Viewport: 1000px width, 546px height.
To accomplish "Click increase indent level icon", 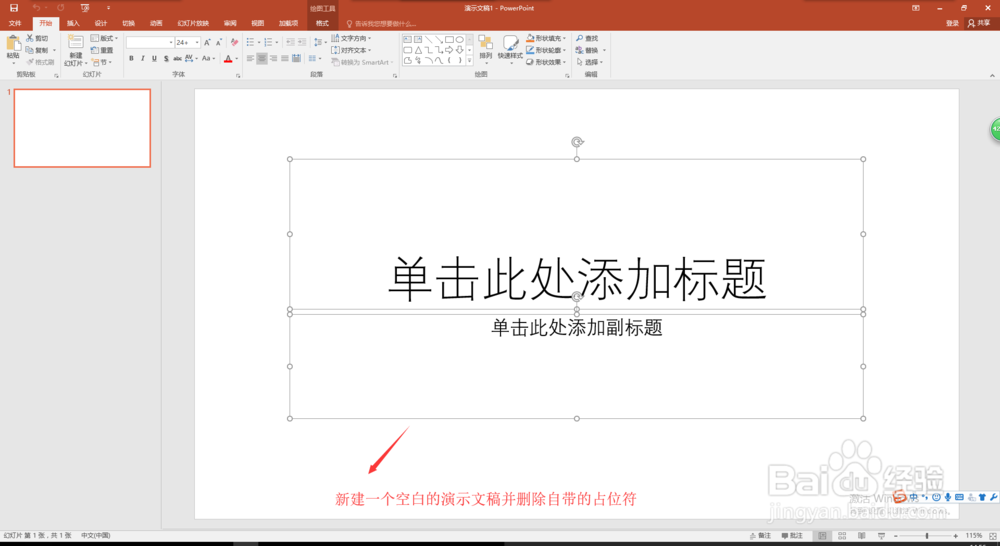I will [x=302, y=42].
